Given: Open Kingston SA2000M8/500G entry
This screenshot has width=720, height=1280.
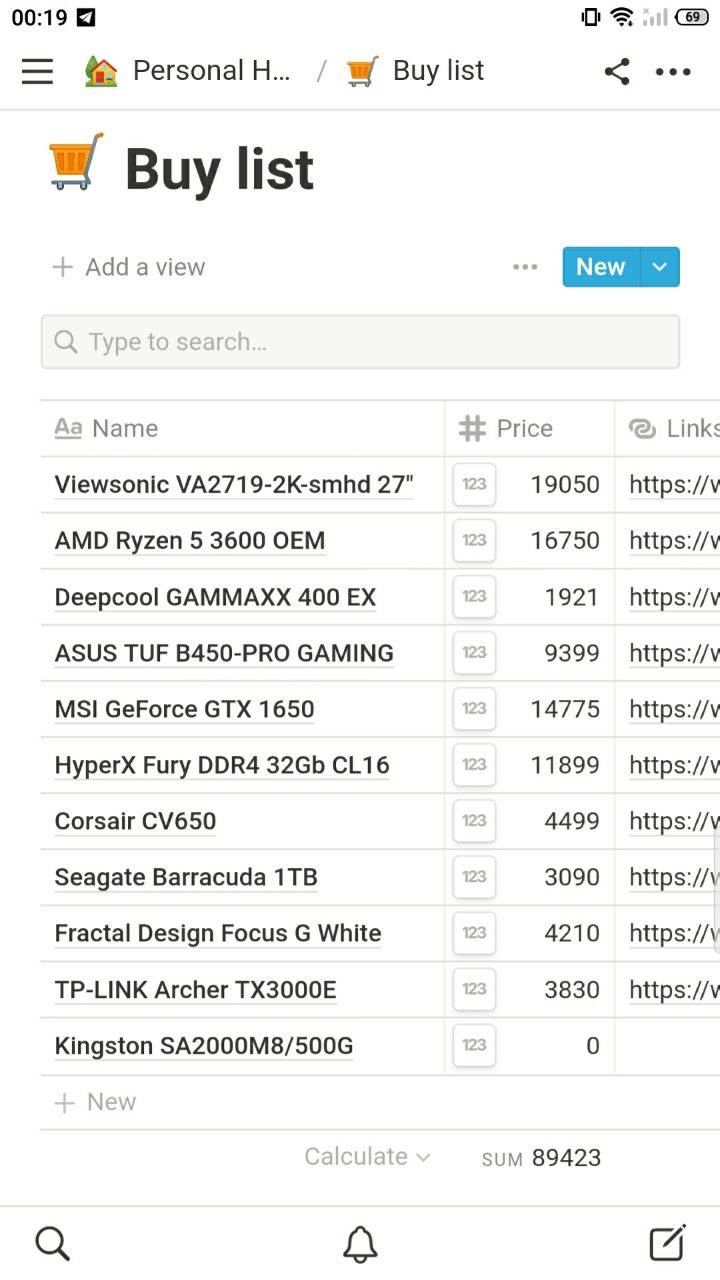Looking at the screenshot, I should click(x=204, y=1045).
